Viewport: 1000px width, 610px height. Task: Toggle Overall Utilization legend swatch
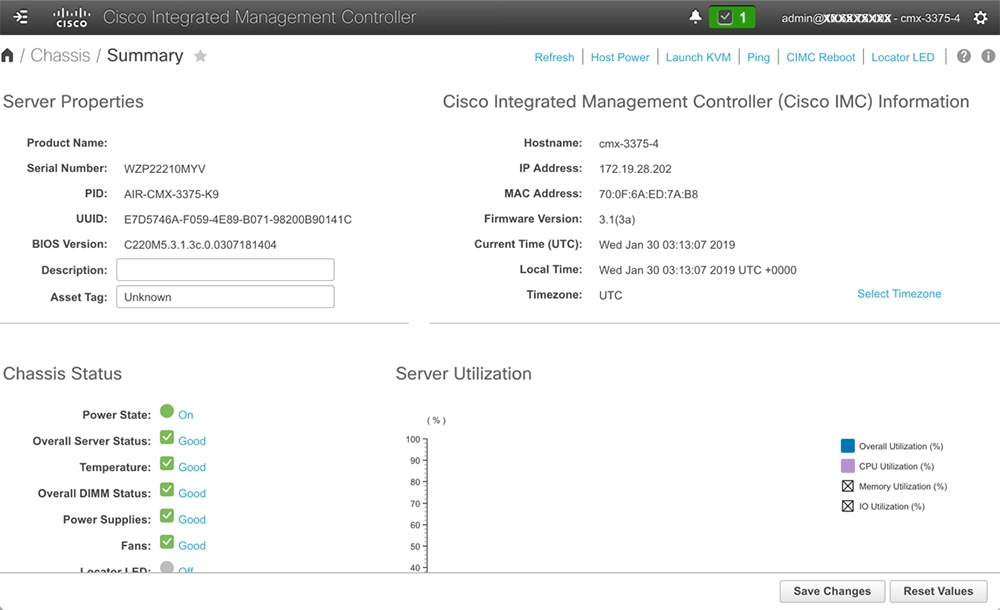[x=848, y=445]
